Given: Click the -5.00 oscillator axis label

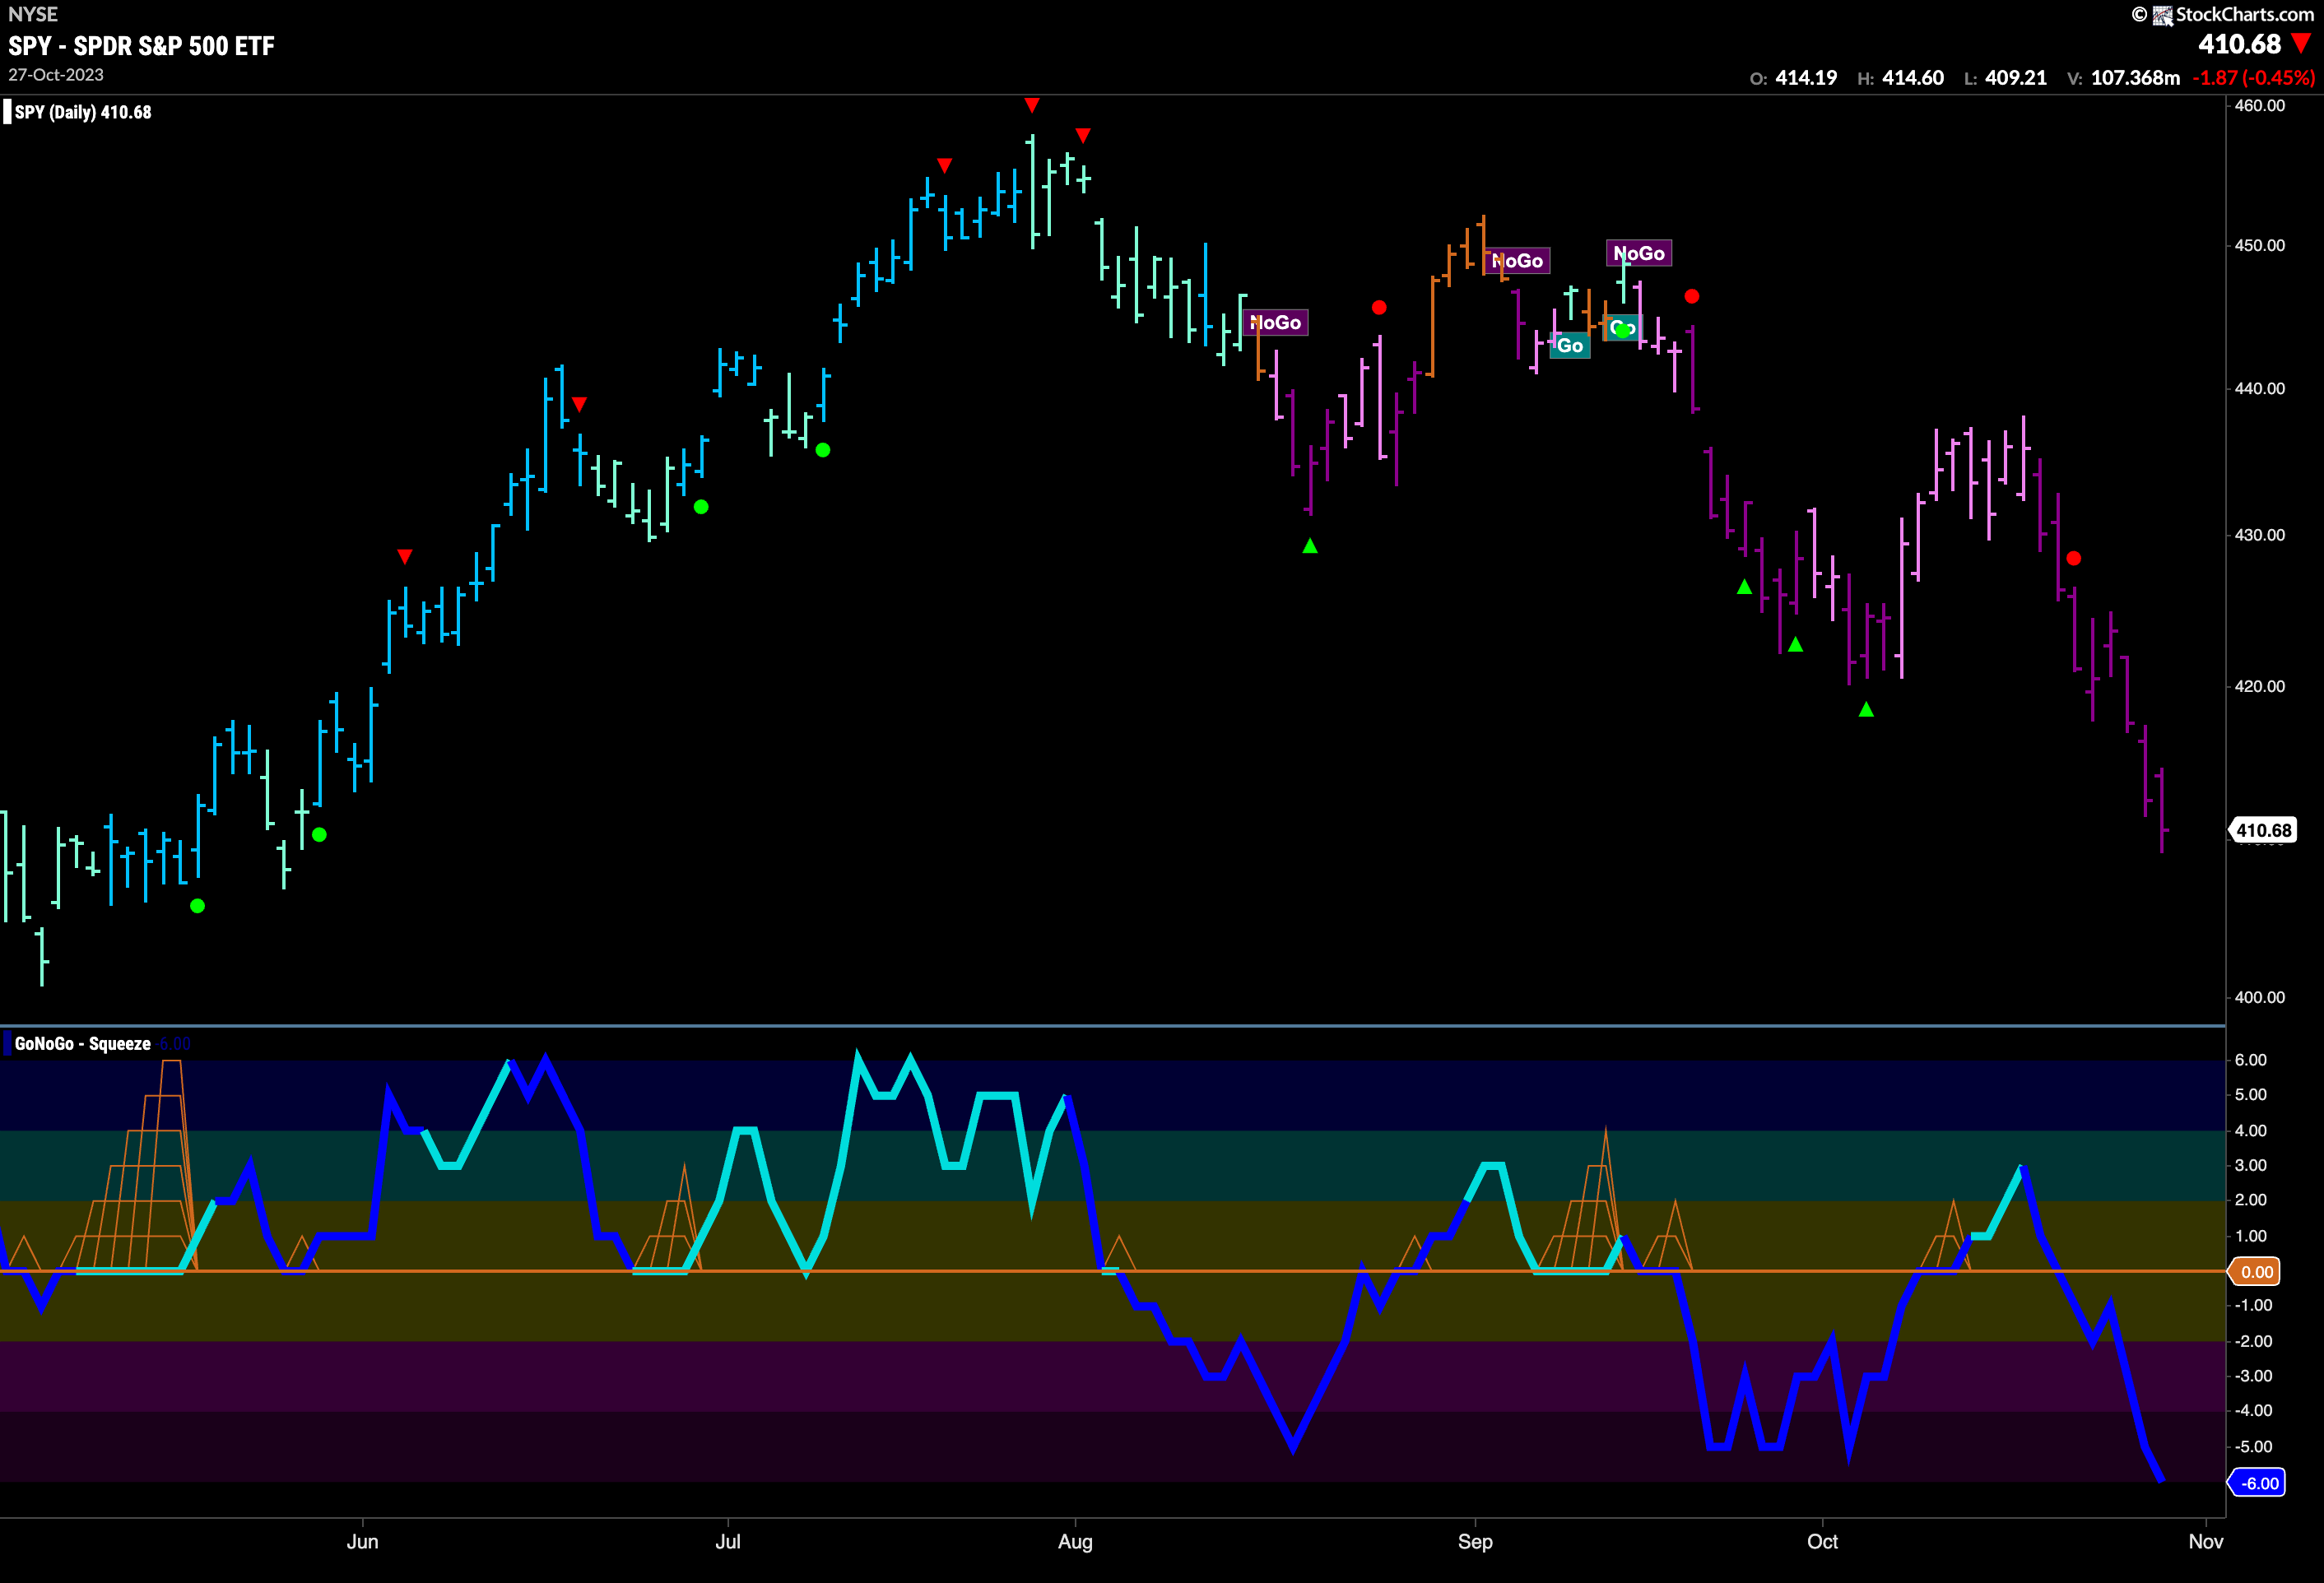Looking at the screenshot, I should [2253, 1447].
